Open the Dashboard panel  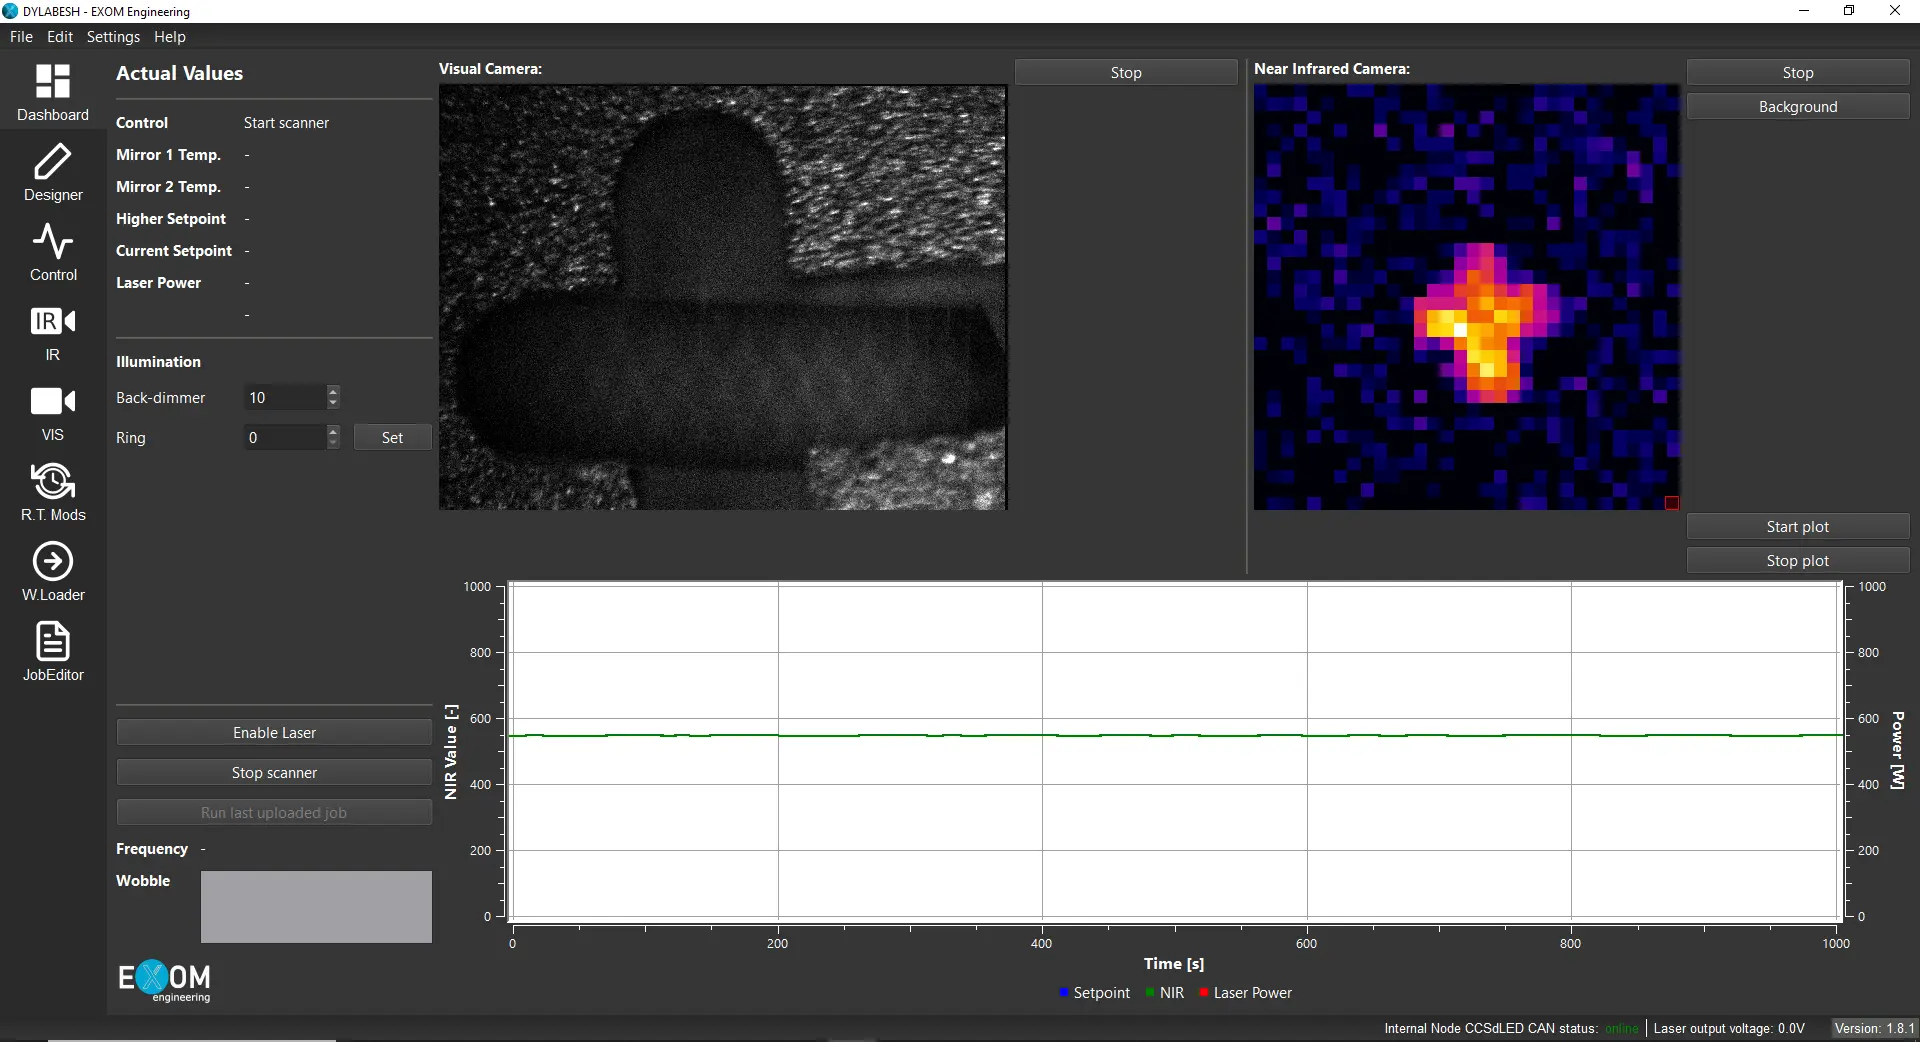point(52,91)
